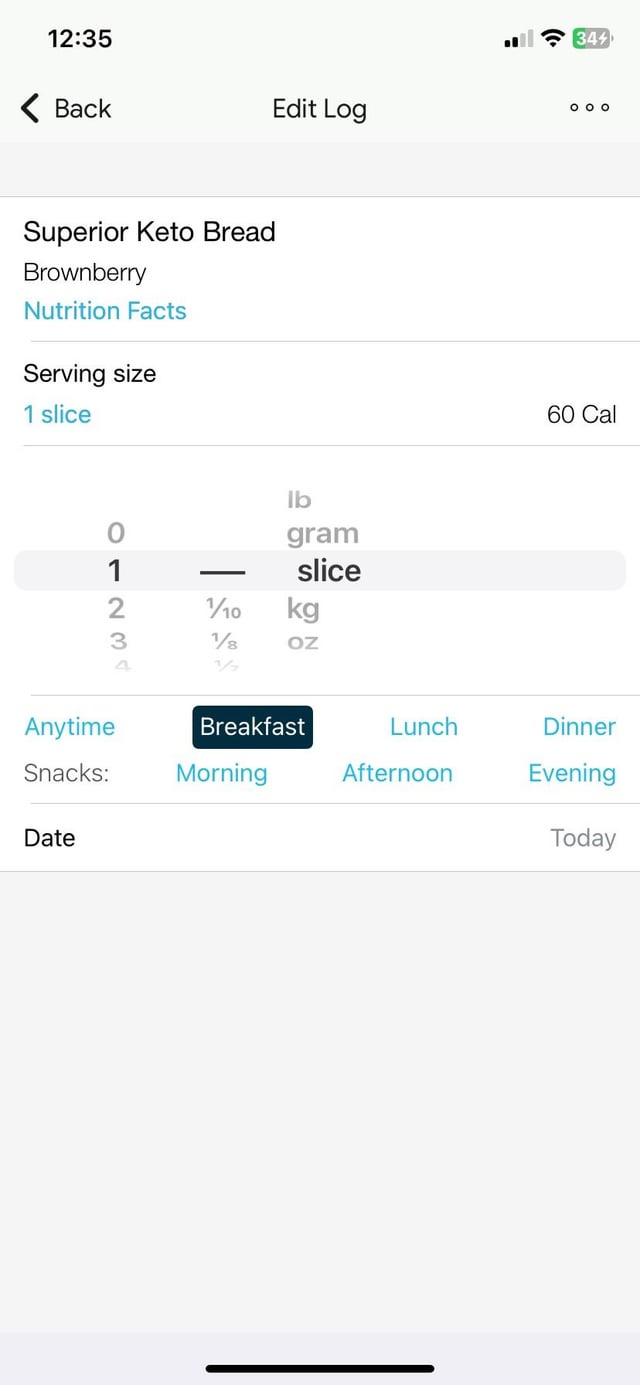Open Nutrition Facts link
The width and height of the screenshot is (640, 1385).
pyautogui.click(x=105, y=311)
